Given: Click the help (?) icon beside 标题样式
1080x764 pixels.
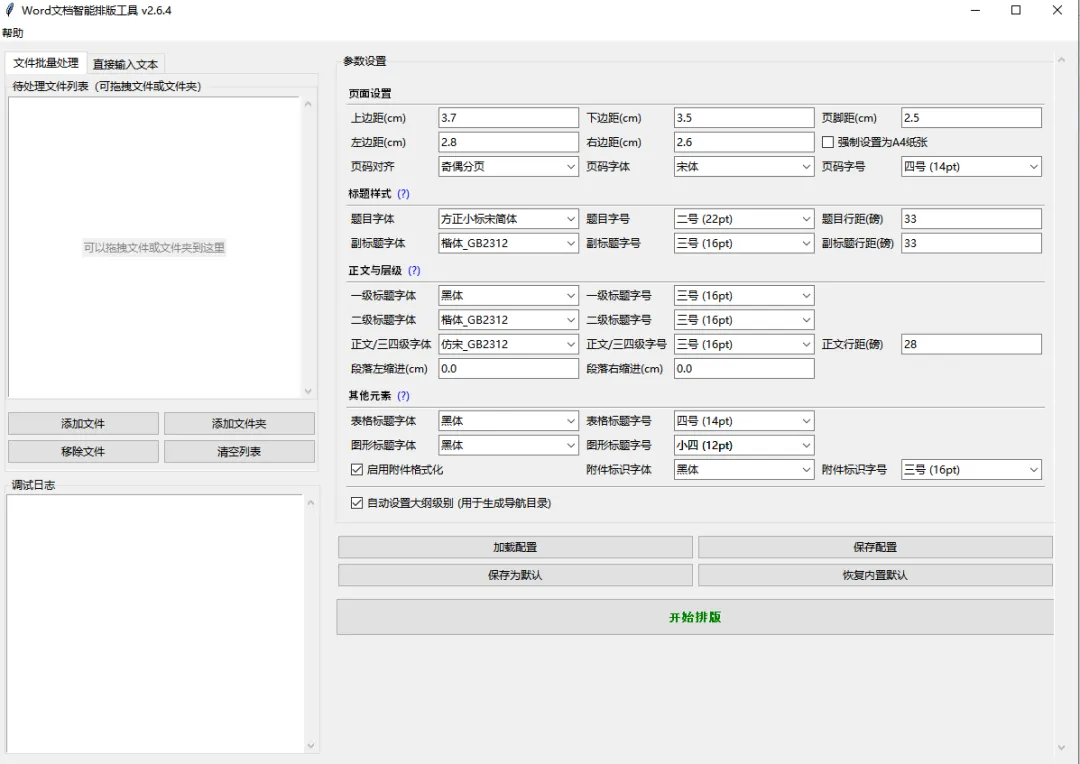Looking at the screenshot, I should 403,194.
